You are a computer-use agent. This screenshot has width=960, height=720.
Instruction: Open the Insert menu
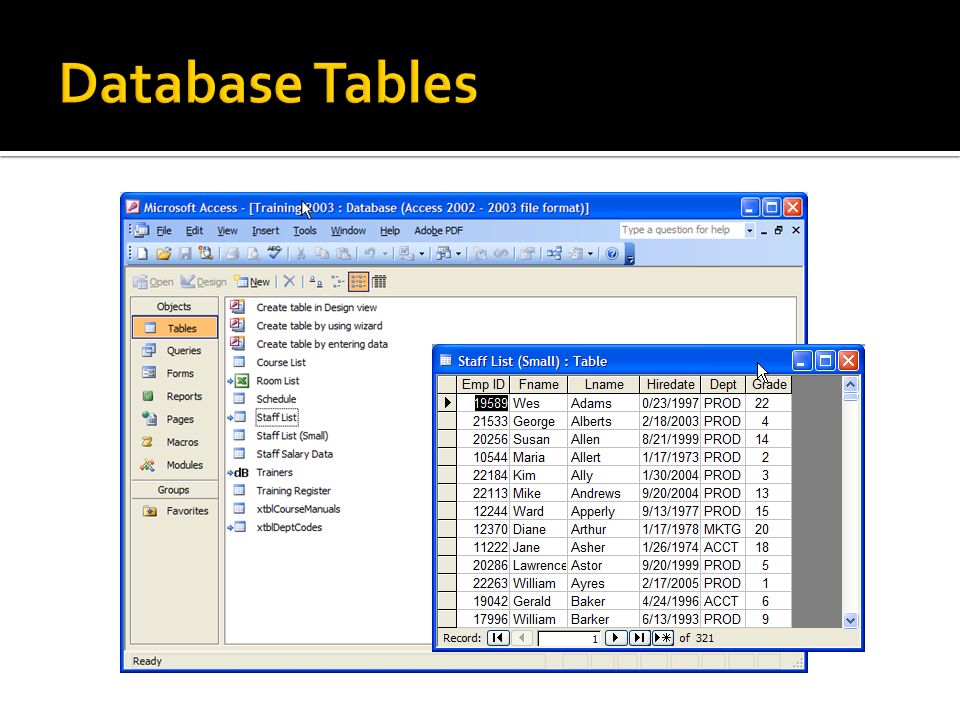[265, 231]
